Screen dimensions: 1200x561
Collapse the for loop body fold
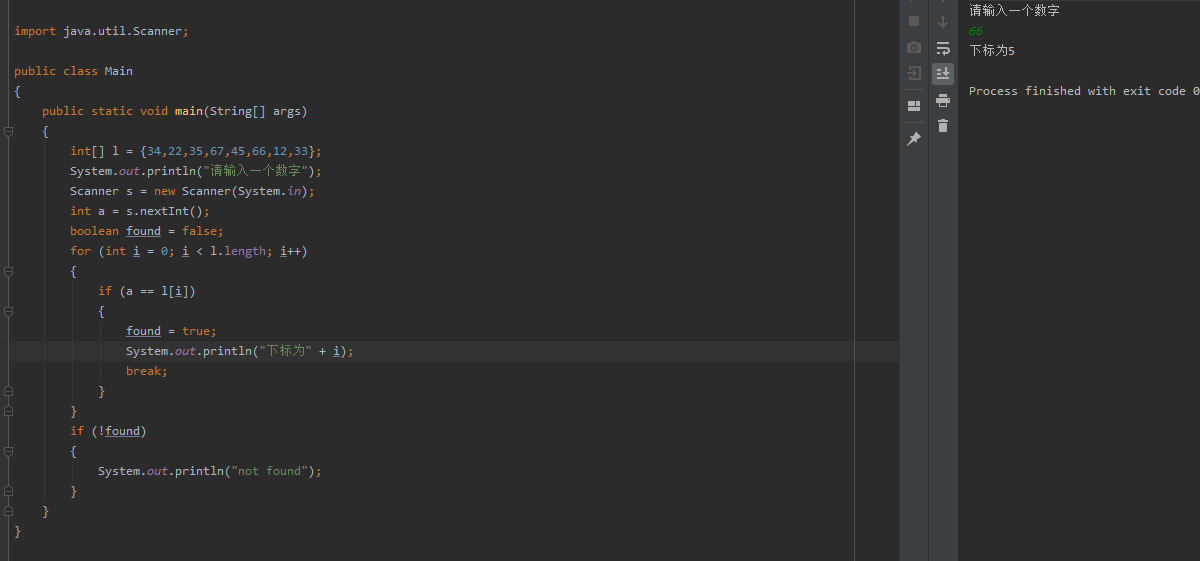8,271
